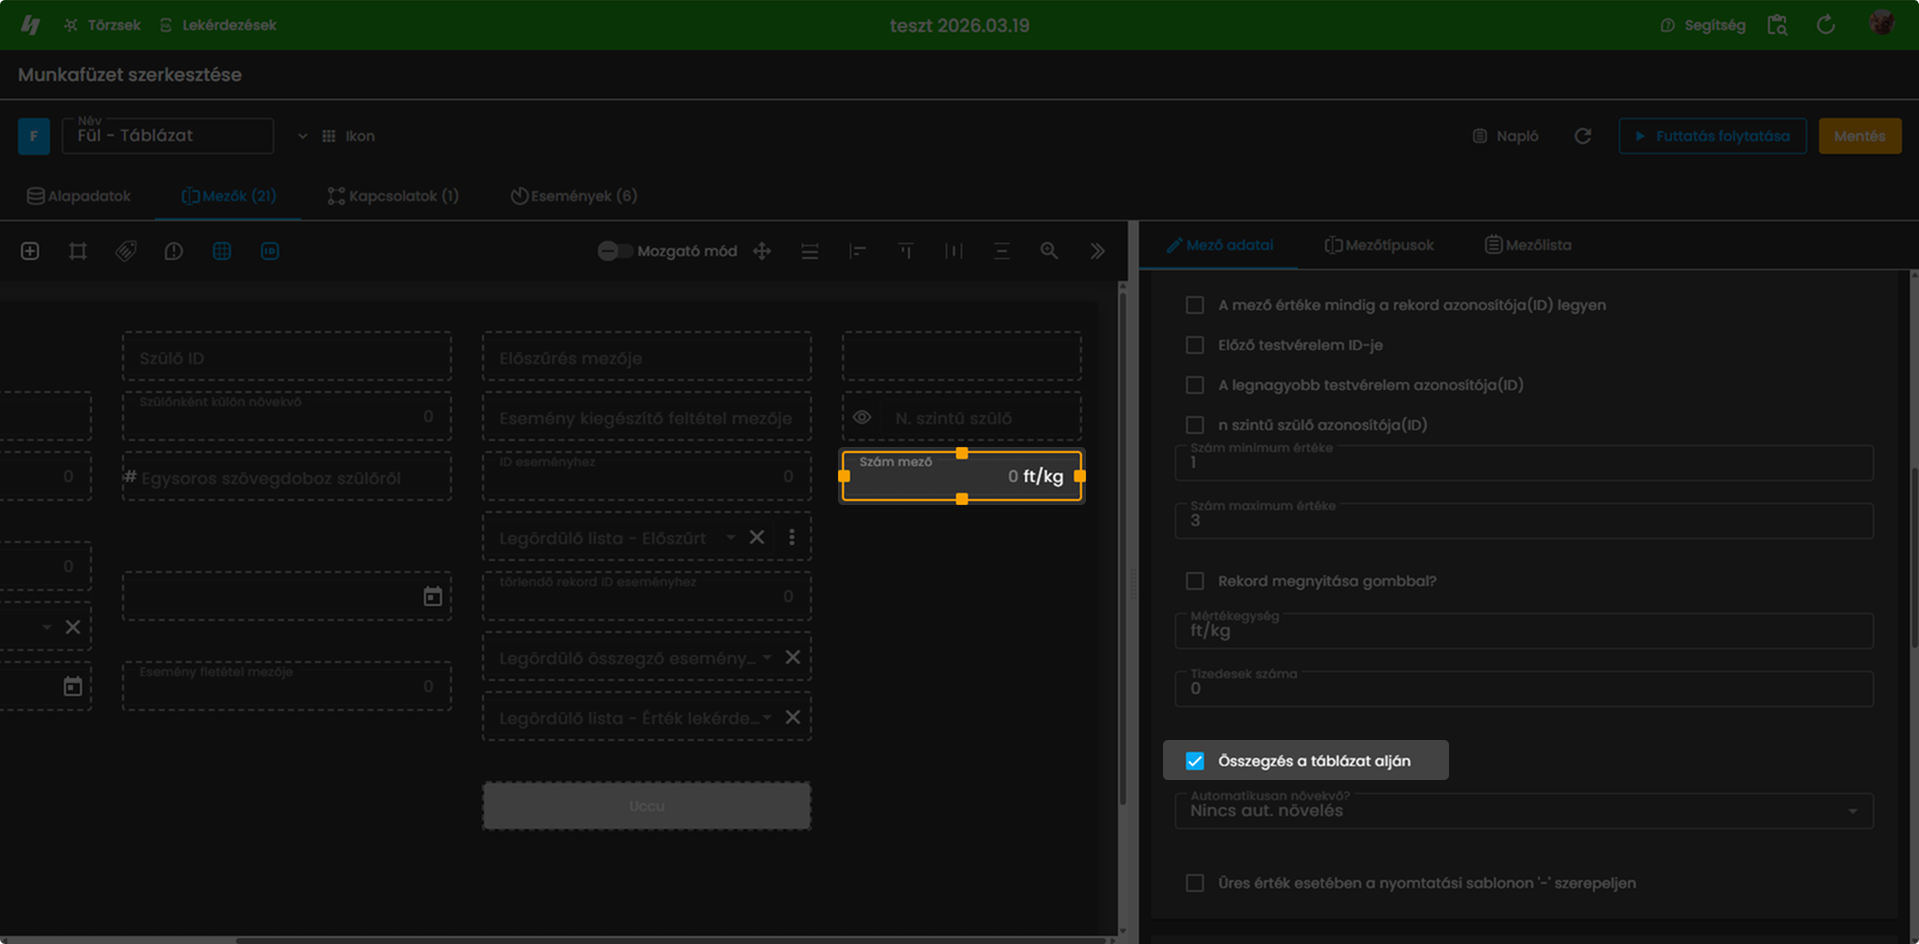Open the zoom magnifier tool
This screenshot has height=944, width=1919.
pyautogui.click(x=1049, y=251)
